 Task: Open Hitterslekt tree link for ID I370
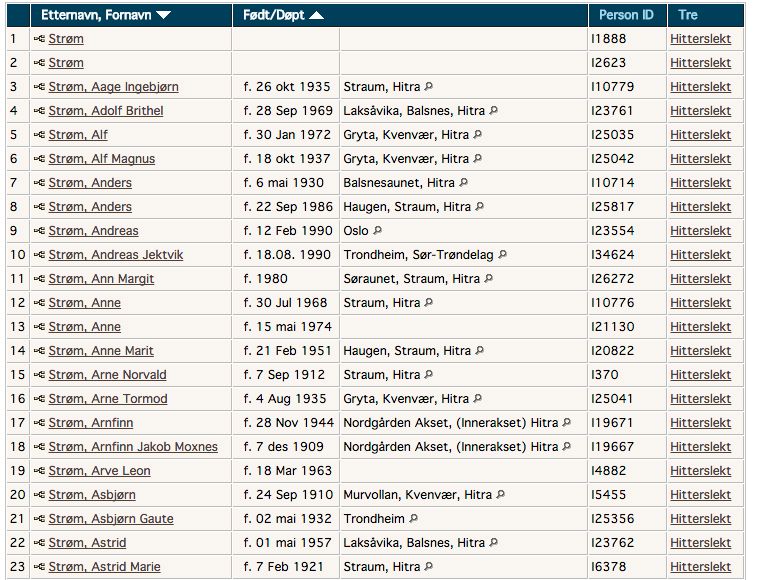700,375
